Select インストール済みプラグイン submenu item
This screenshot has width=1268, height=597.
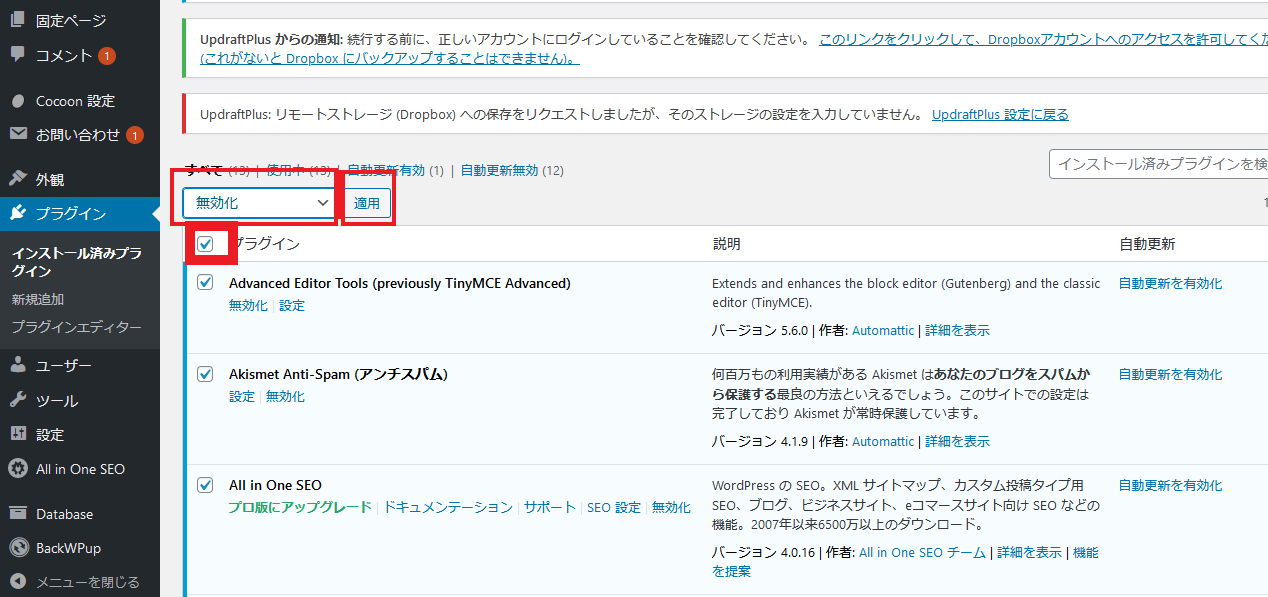click(76, 262)
